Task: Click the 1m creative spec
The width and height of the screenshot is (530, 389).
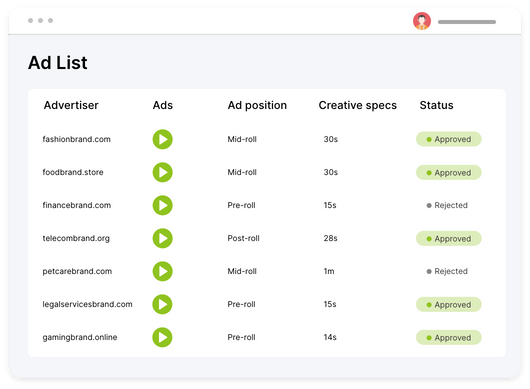Action: [329, 271]
